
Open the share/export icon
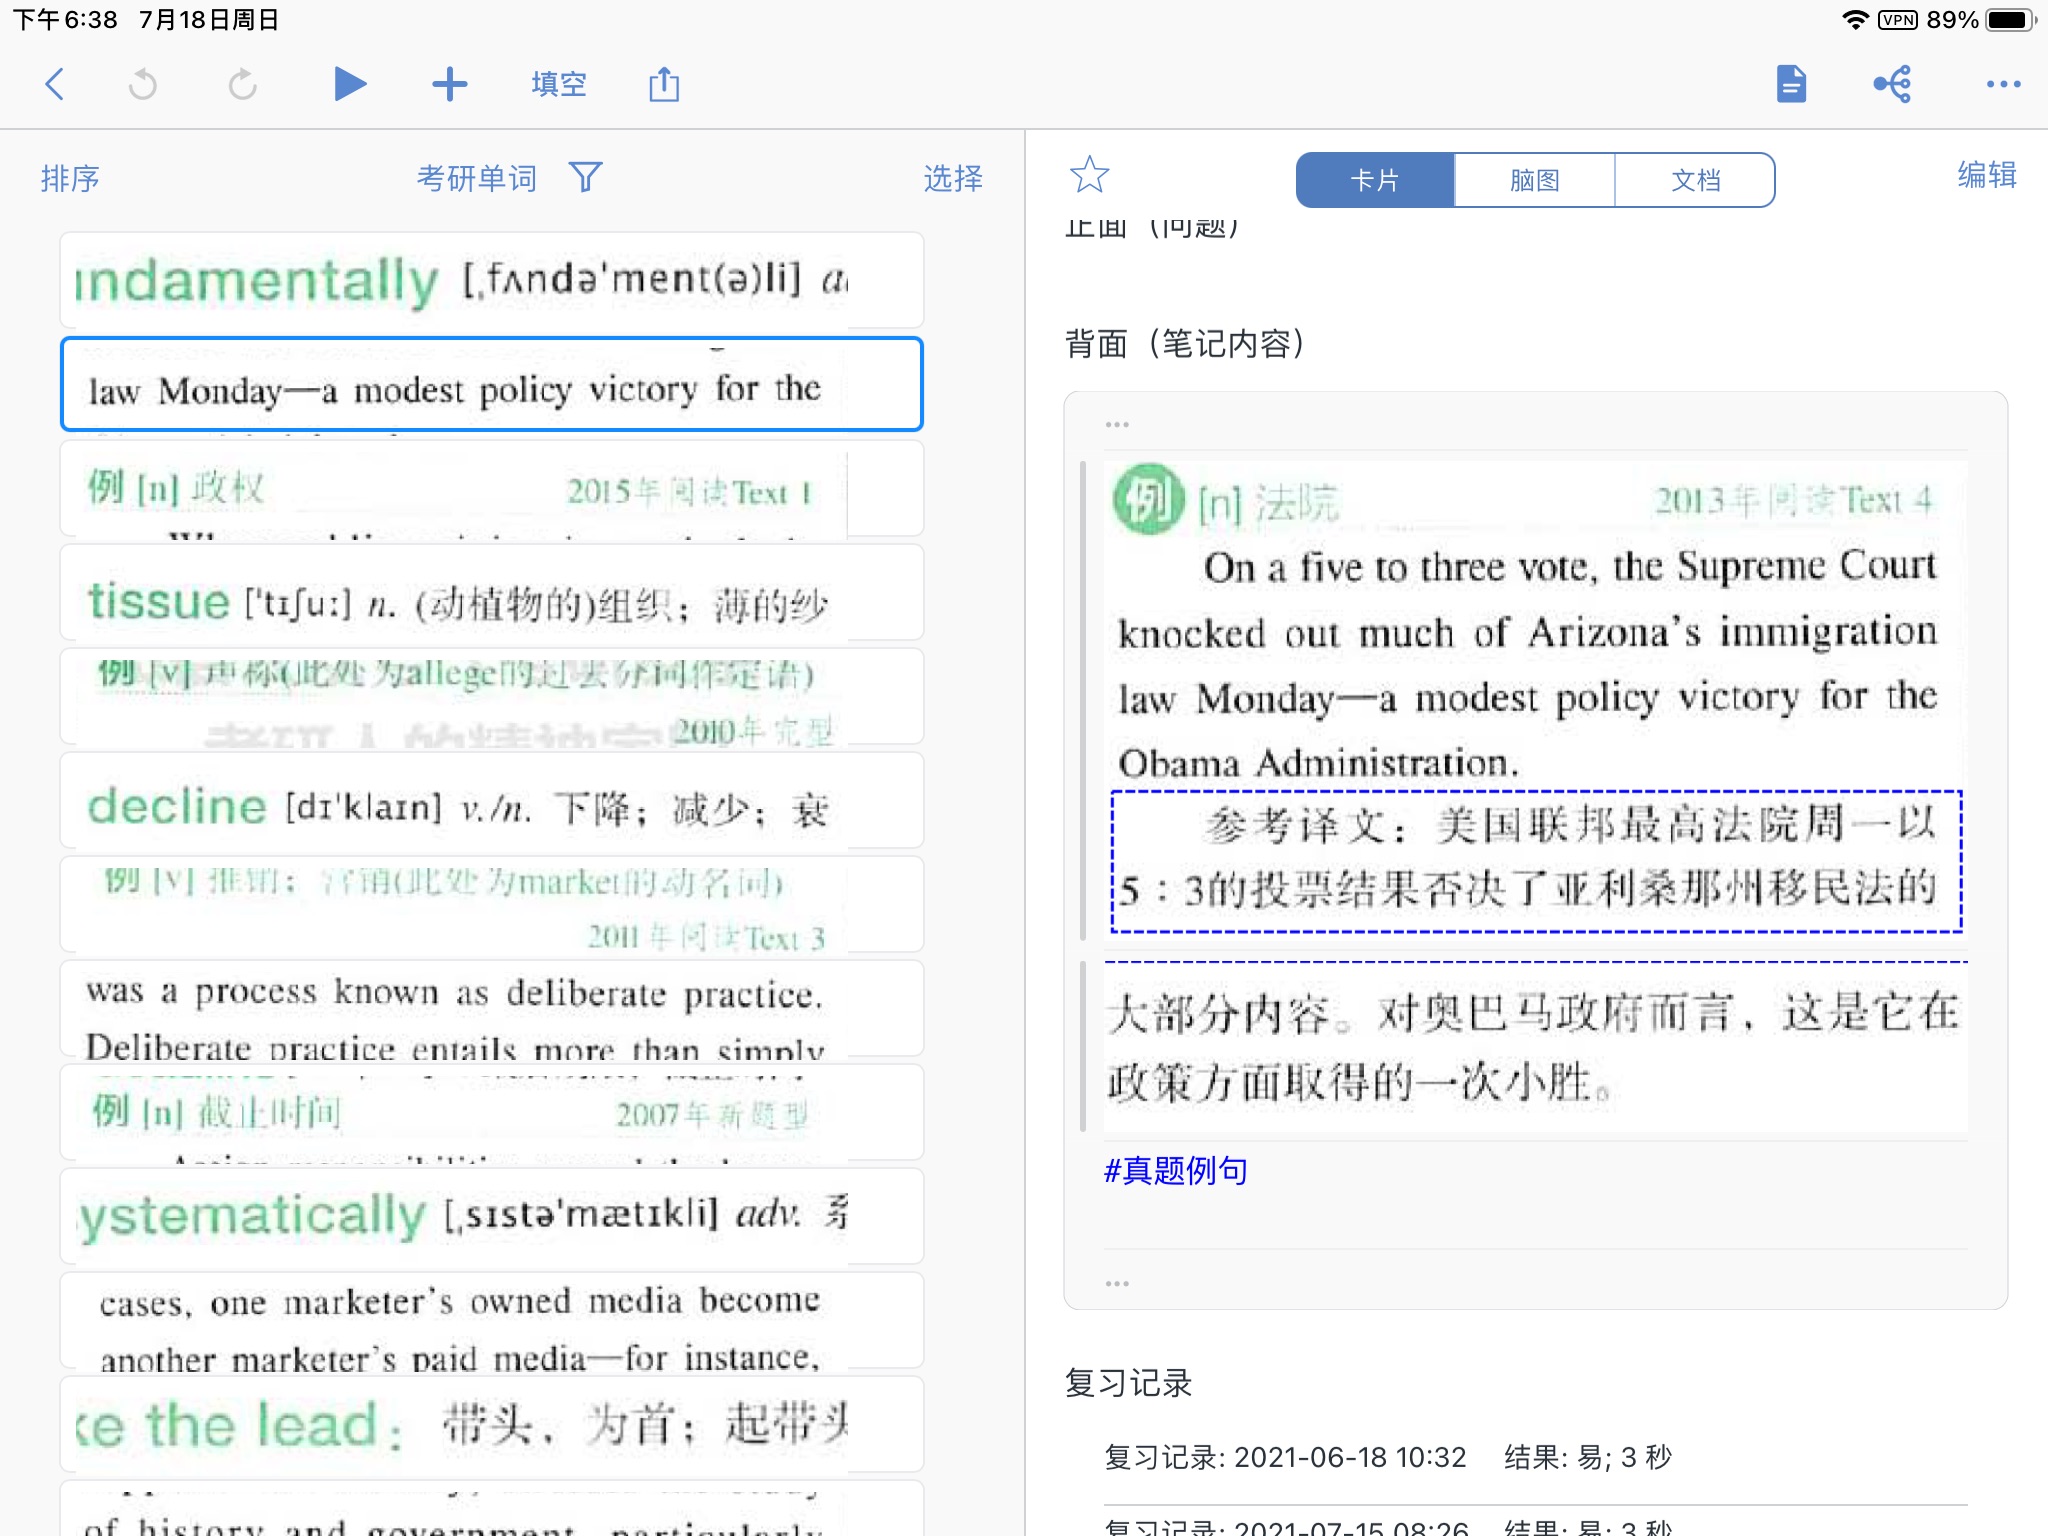click(x=664, y=84)
